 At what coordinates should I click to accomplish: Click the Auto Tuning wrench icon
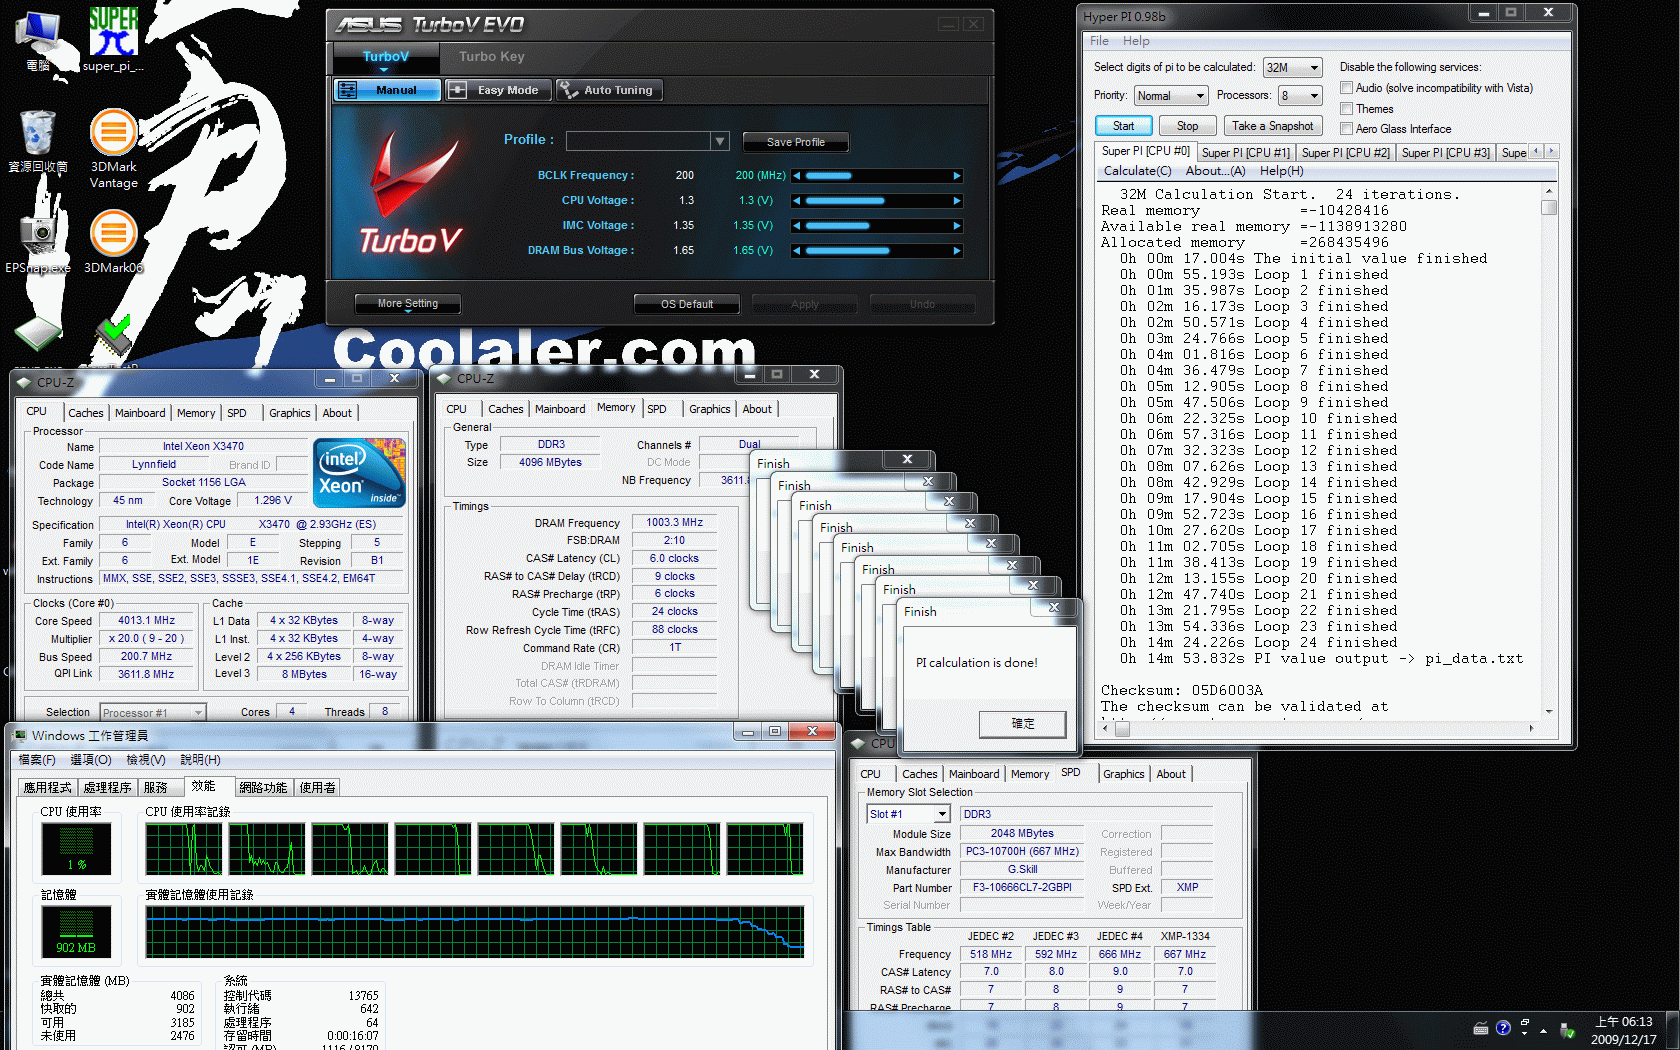569,90
